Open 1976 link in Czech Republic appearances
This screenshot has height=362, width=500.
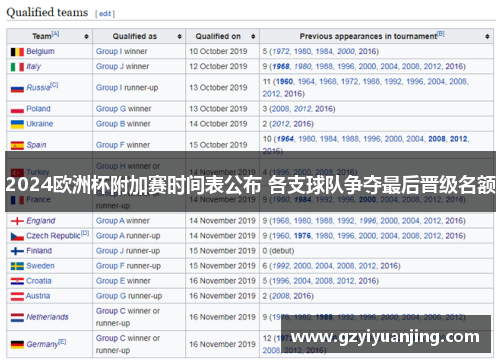(302, 236)
